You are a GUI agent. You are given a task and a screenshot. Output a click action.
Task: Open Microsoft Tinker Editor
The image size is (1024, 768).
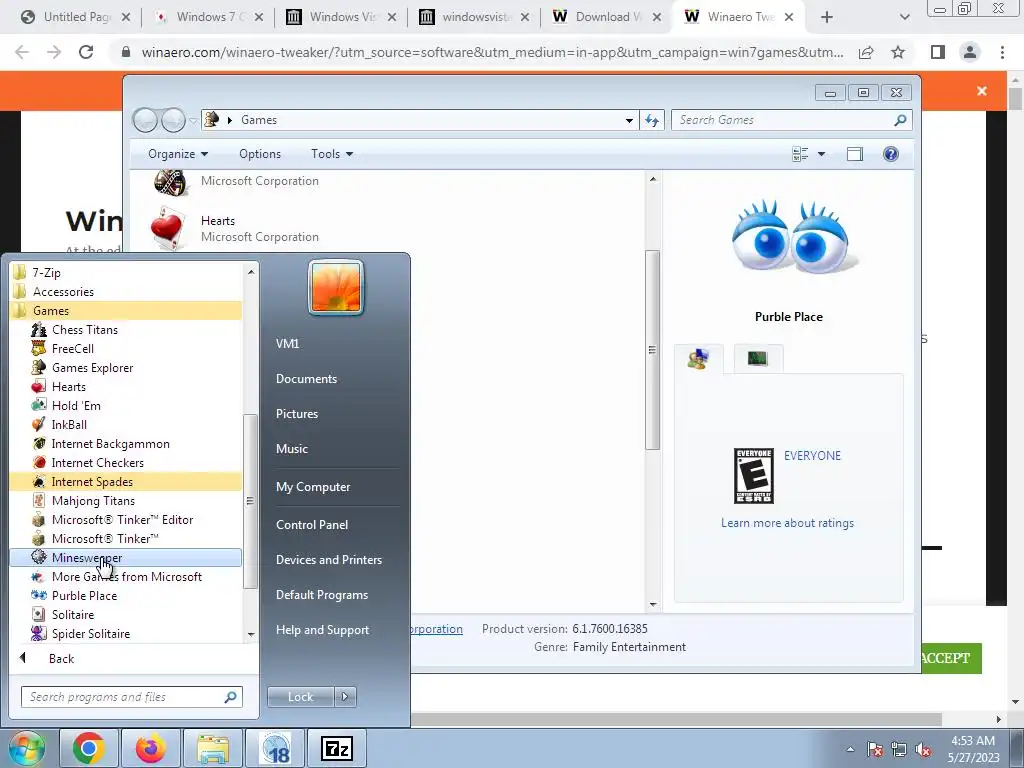coord(122,520)
